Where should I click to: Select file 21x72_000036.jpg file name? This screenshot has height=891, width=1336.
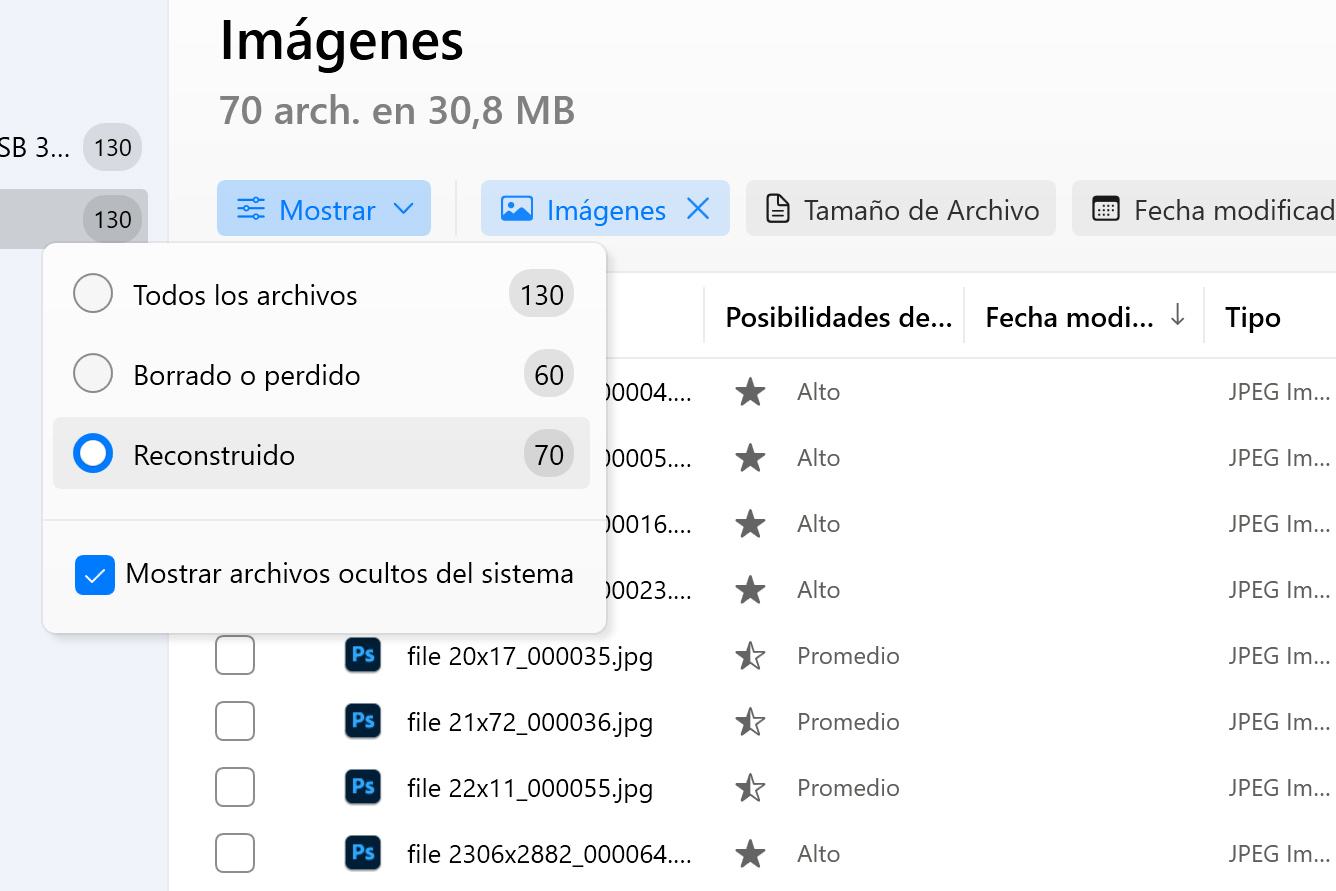(530, 723)
